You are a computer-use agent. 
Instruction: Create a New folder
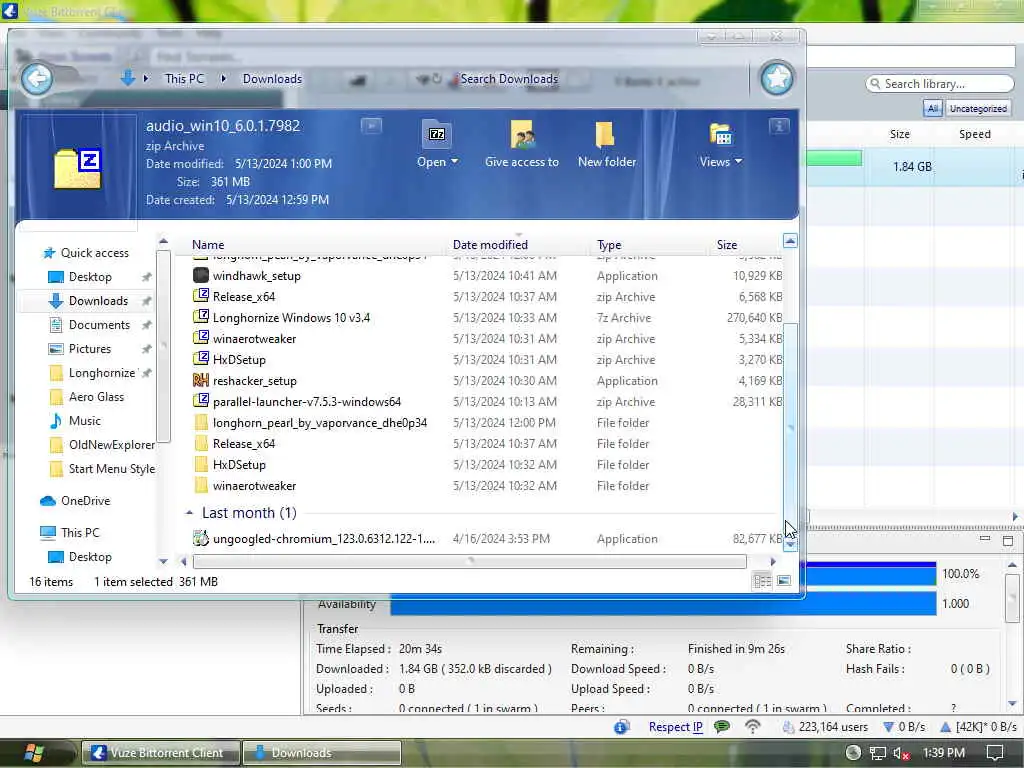[605, 135]
